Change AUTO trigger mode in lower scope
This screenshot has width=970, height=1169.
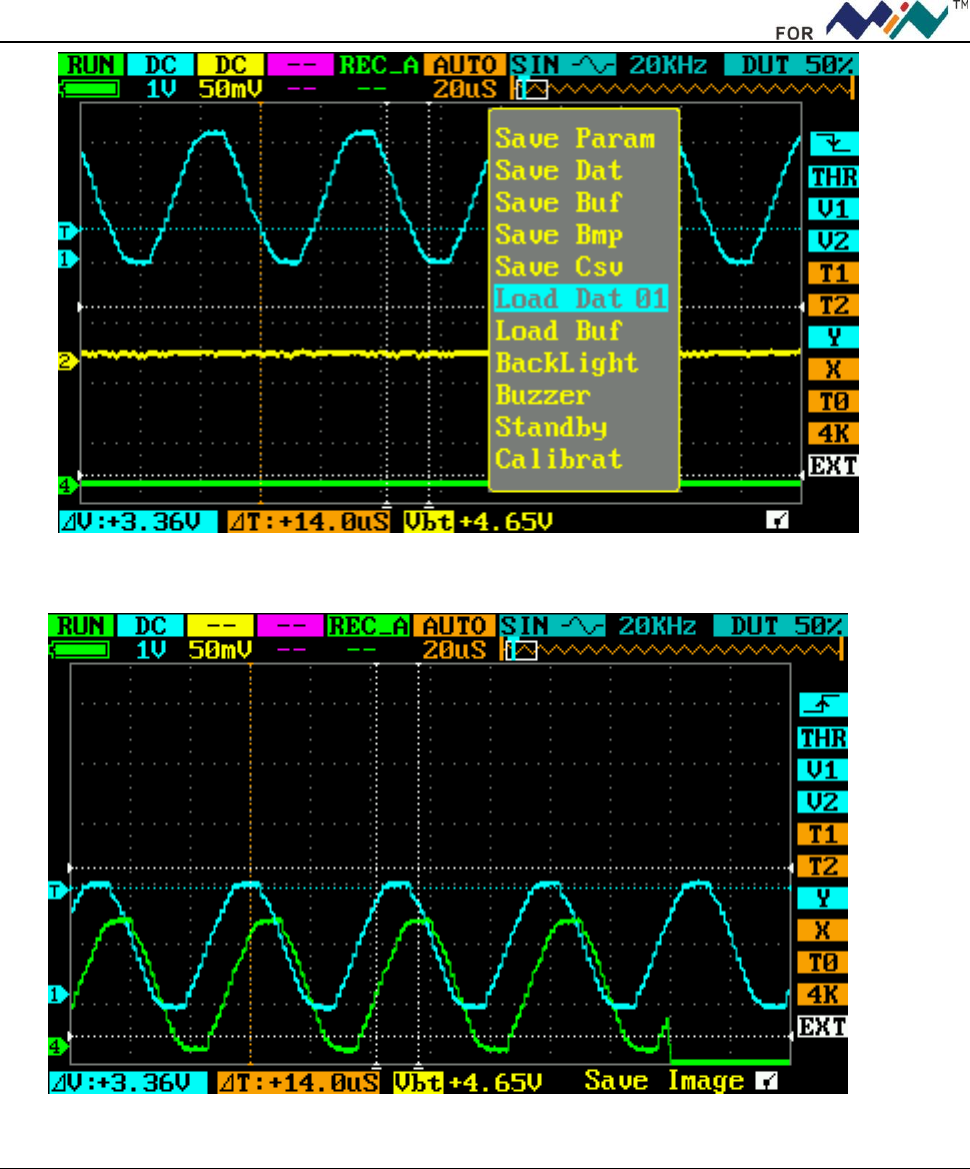(x=454, y=626)
